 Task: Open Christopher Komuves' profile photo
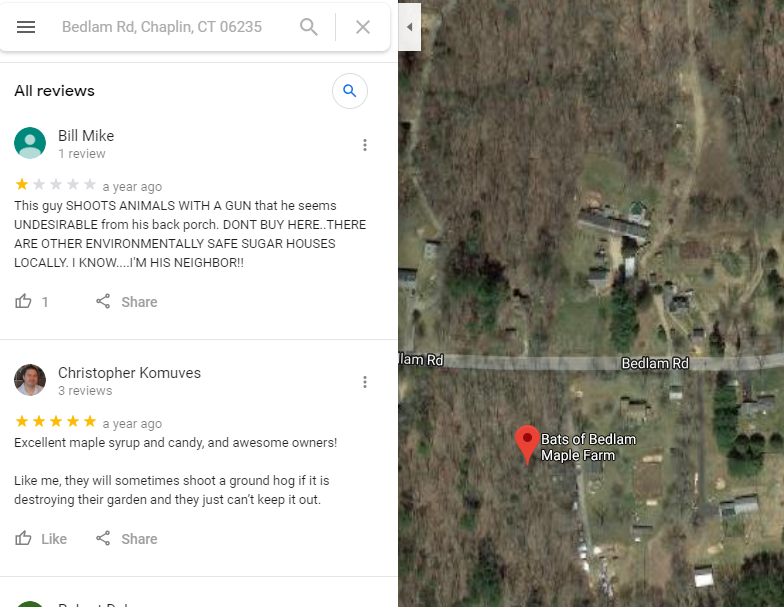[30, 380]
